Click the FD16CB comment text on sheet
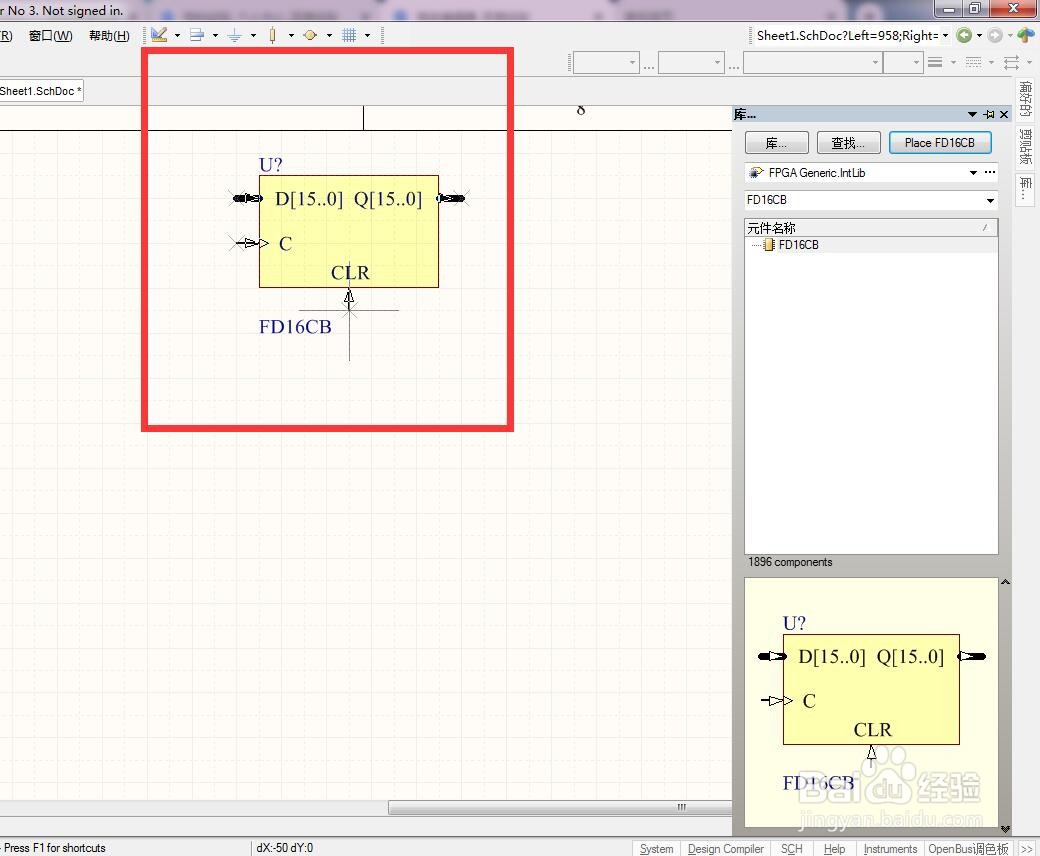The image size is (1040, 856). click(x=295, y=327)
